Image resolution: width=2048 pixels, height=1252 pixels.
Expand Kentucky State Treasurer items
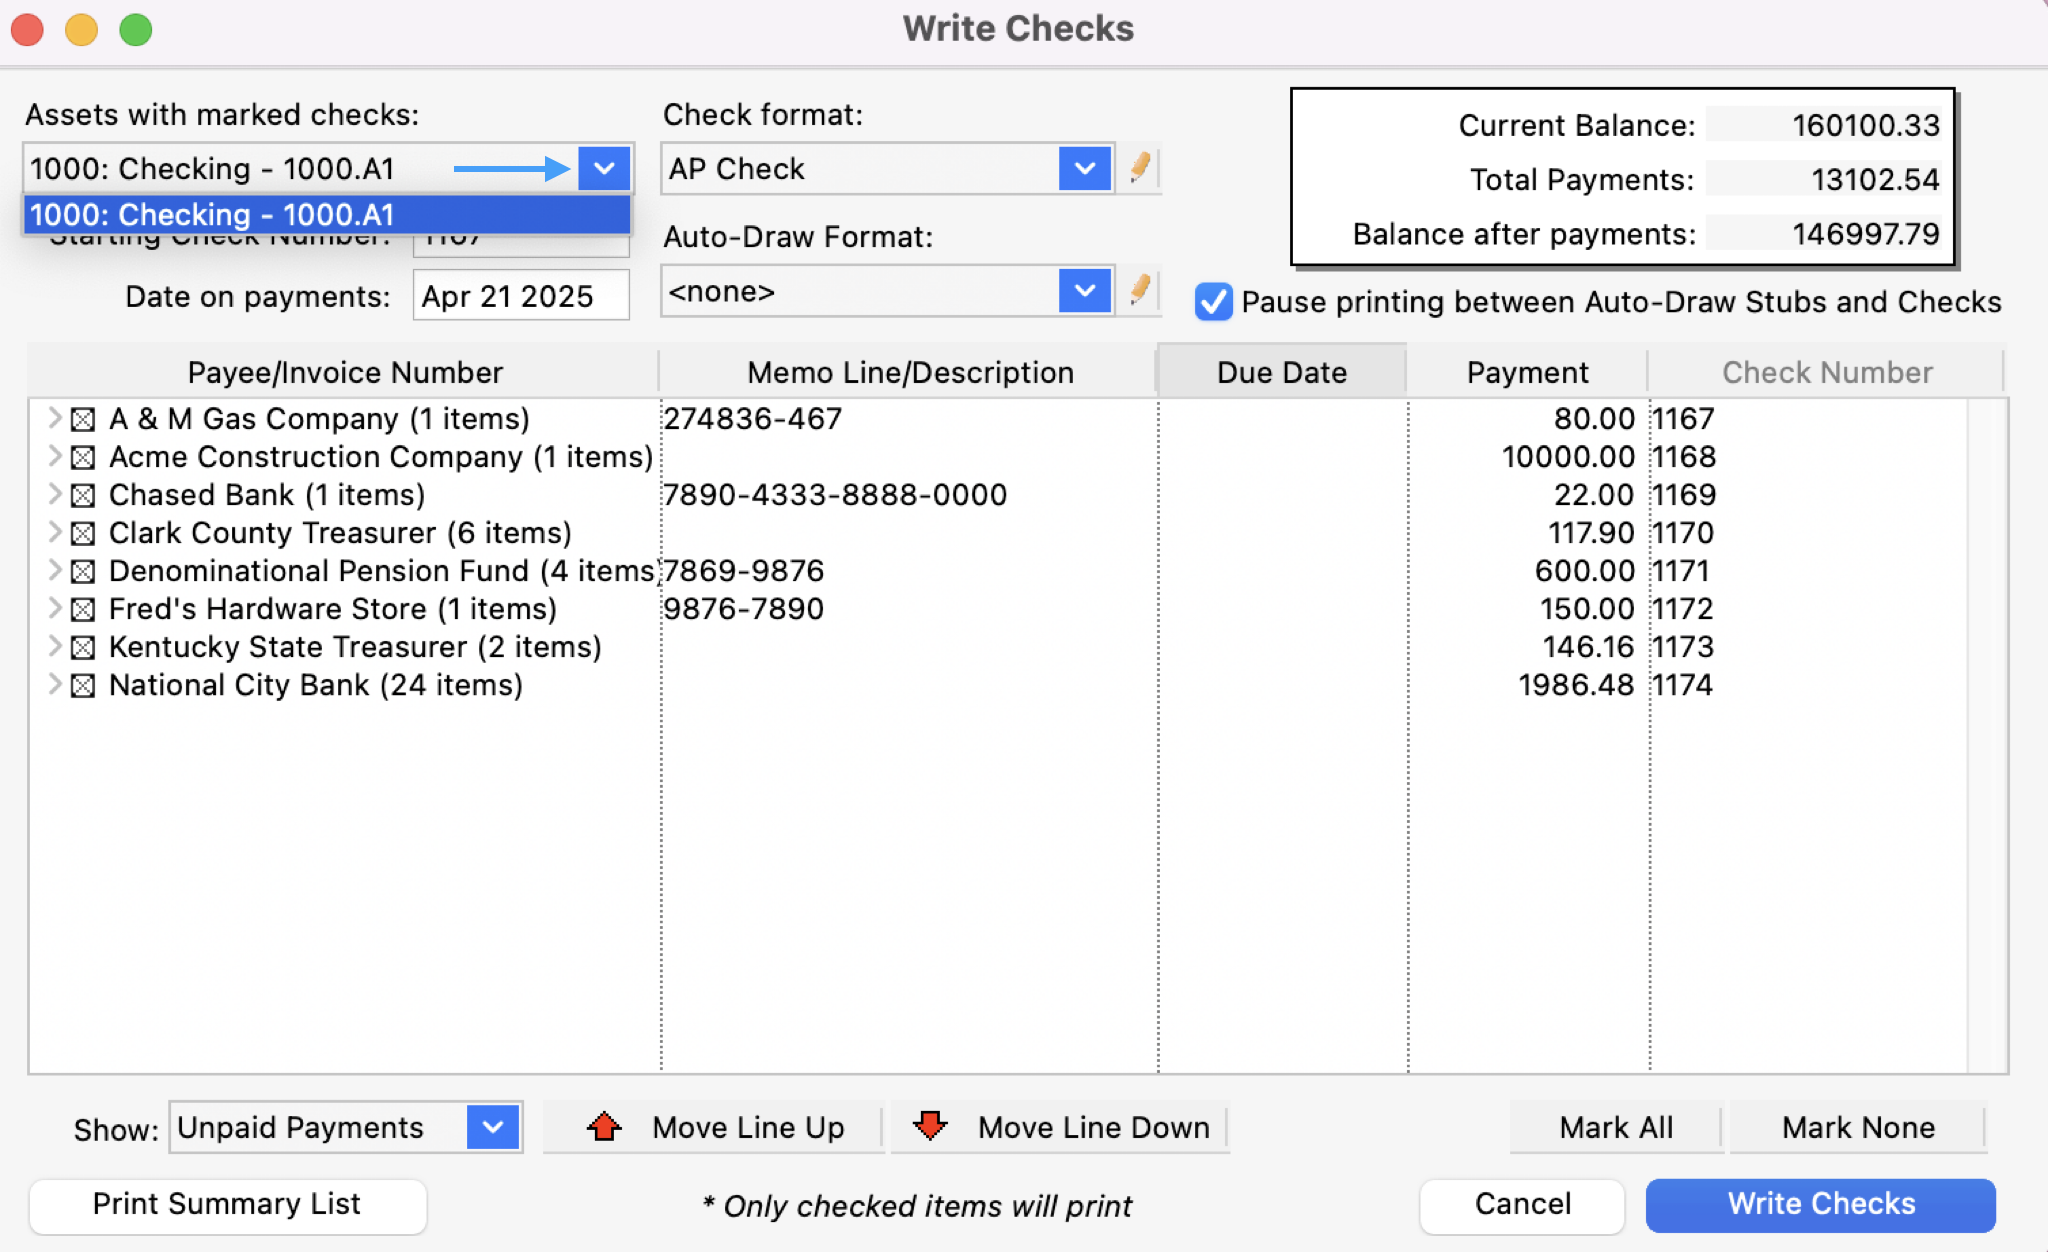pyautogui.click(x=55, y=646)
